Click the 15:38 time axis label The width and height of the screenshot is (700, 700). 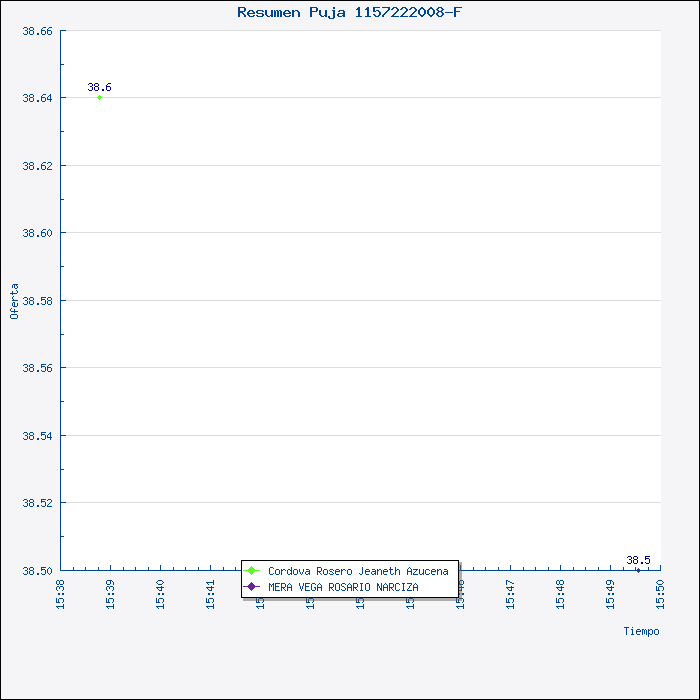[x=61, y=593]
